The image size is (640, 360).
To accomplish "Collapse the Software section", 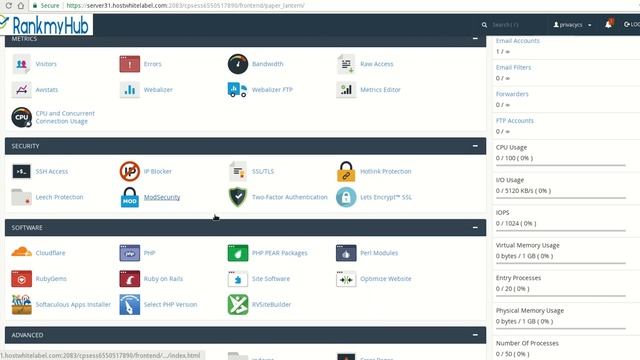I will pyautogui.click(x=475, y=227).
